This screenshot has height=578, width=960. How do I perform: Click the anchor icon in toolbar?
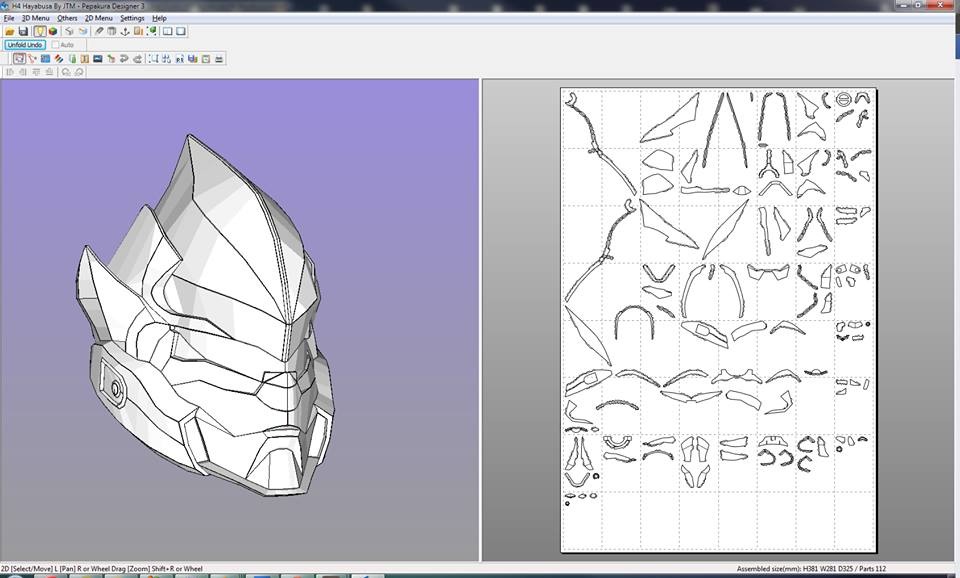pyautogui.click(x=125, y=31)
